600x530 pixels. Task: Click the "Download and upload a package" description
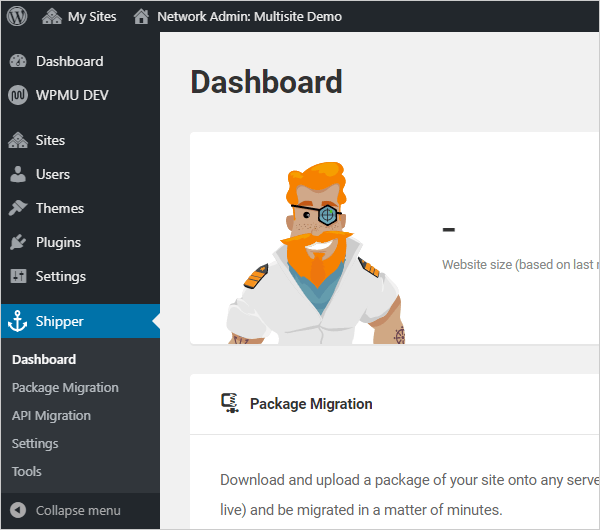point(409,495)
